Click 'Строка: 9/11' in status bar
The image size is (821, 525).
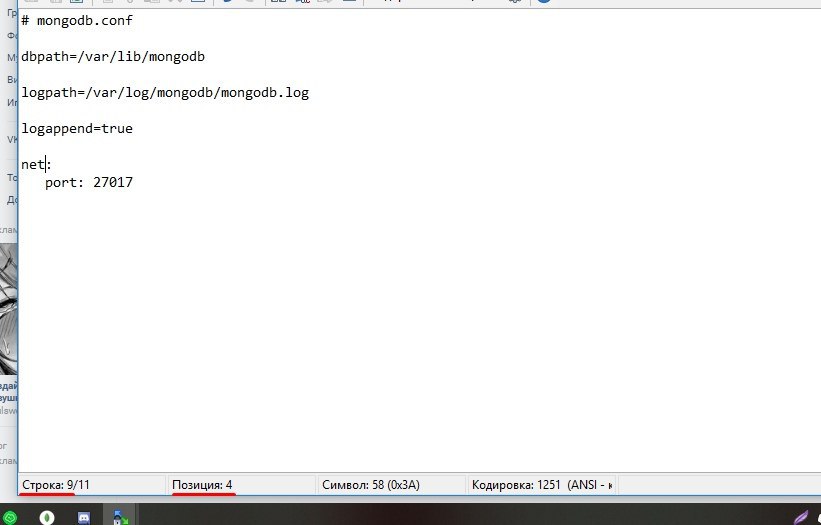[x=56, y=485]
